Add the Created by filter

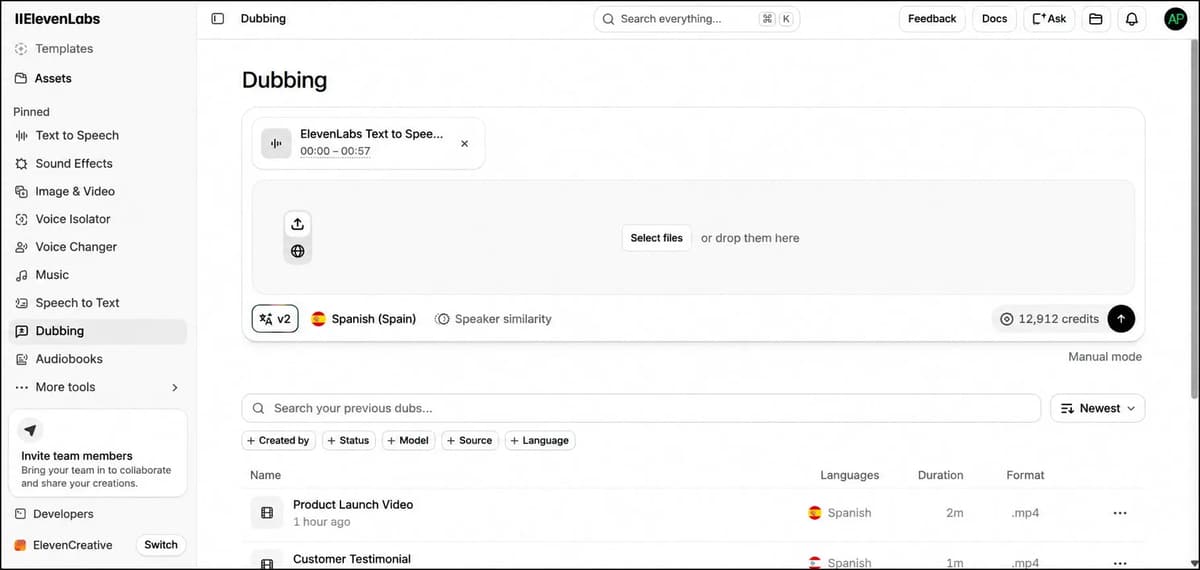(x=278, y=440)
